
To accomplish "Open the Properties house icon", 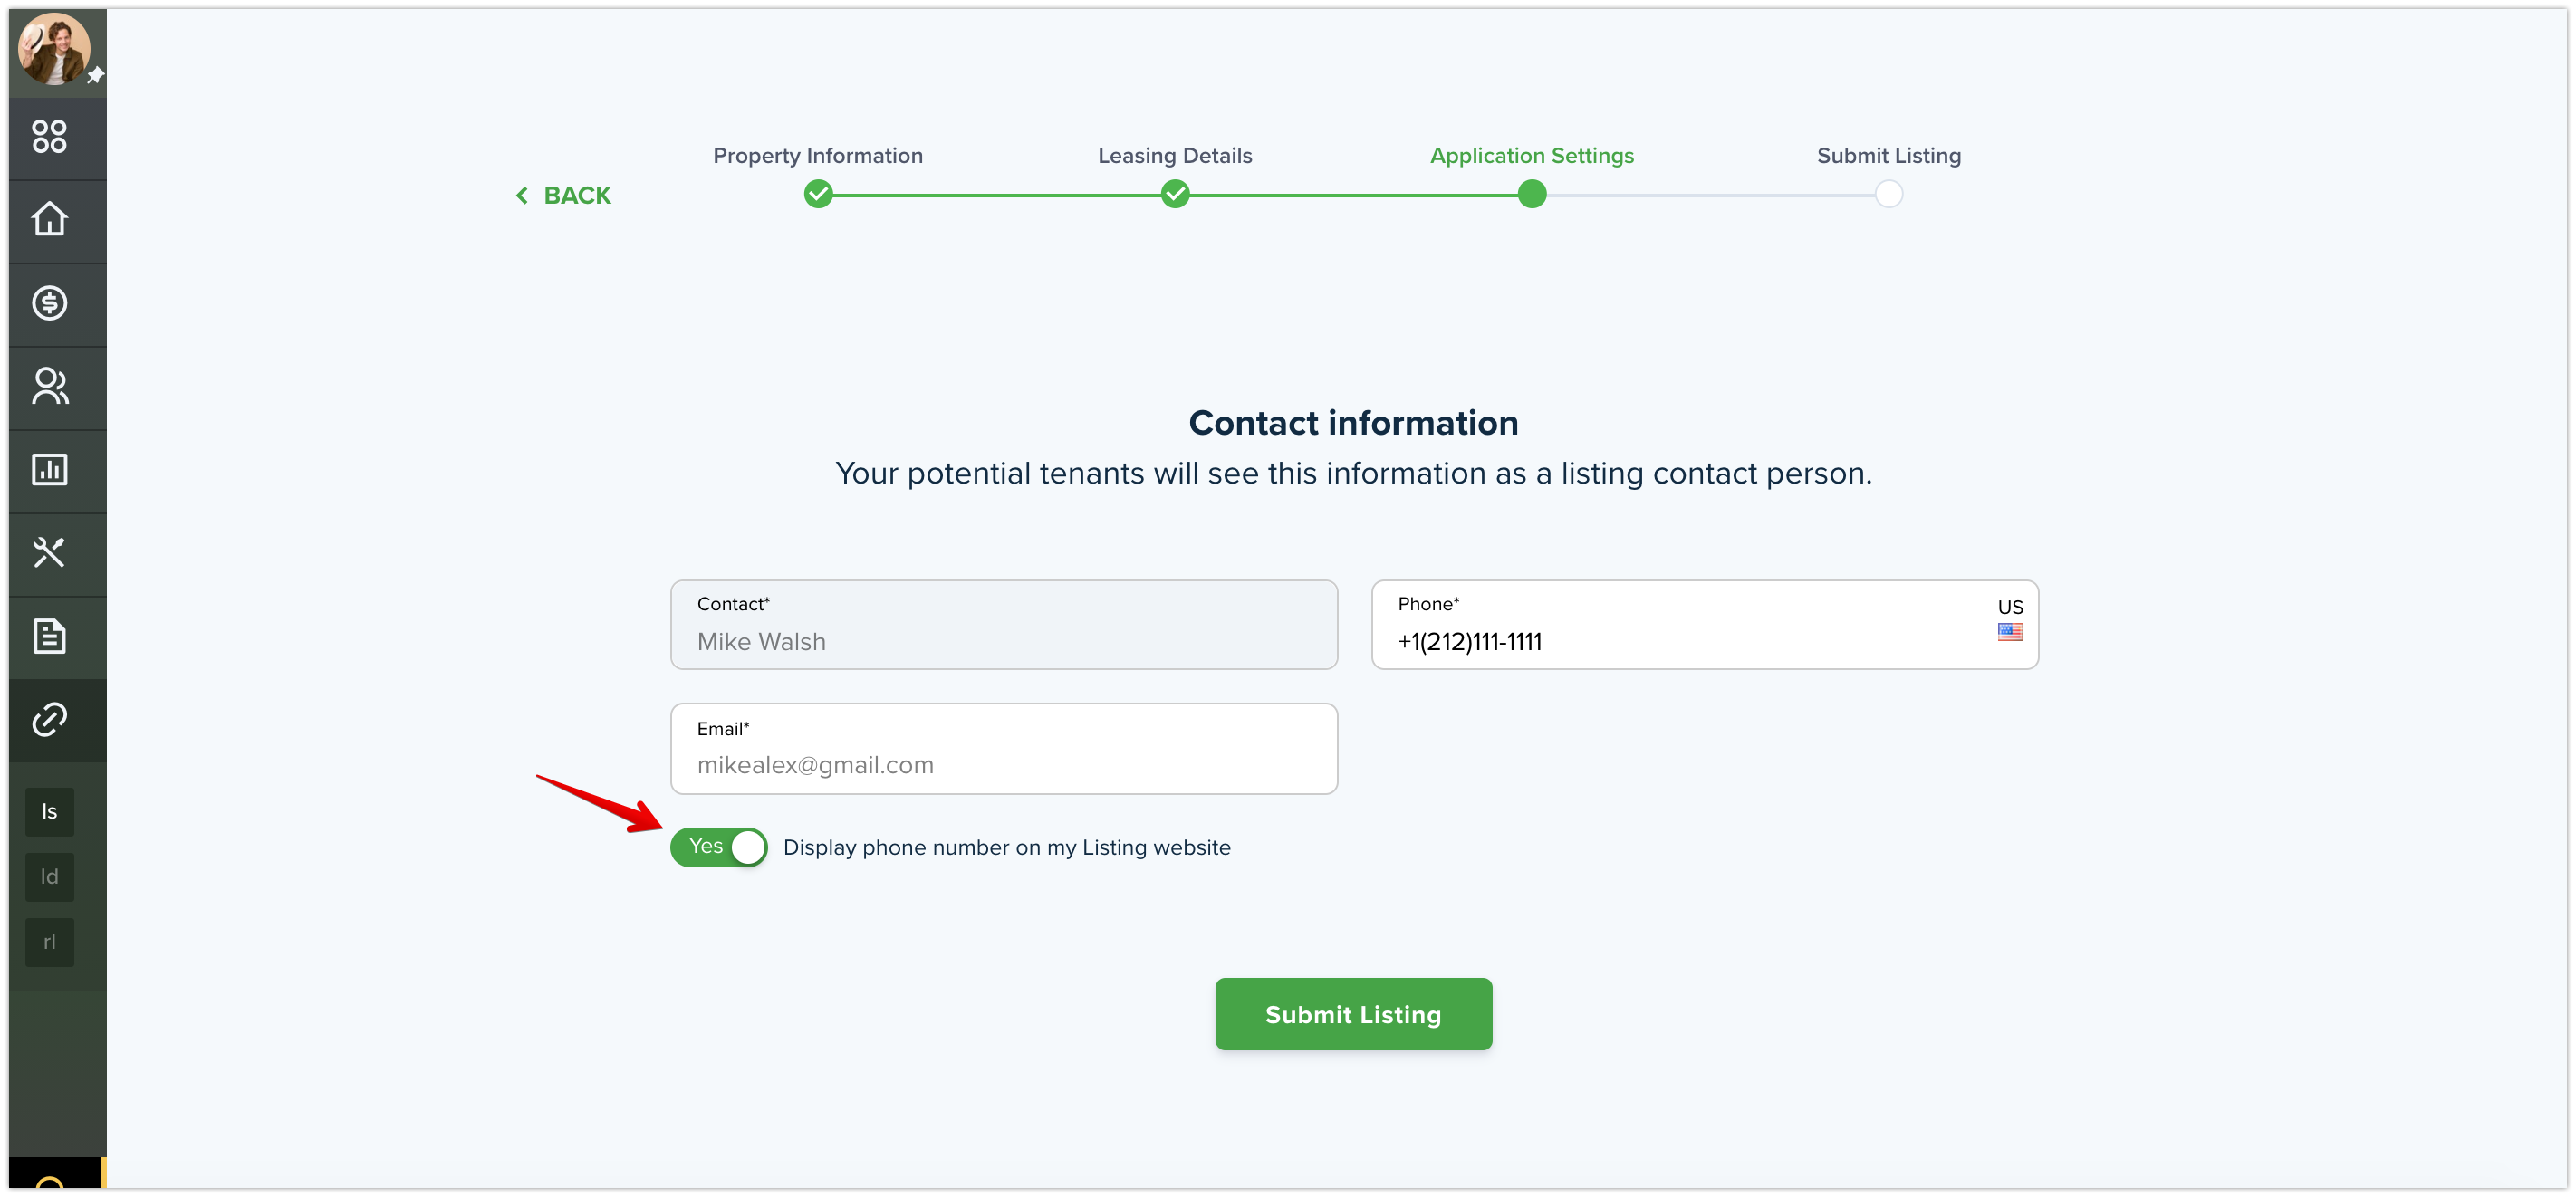I will [49, 220].
